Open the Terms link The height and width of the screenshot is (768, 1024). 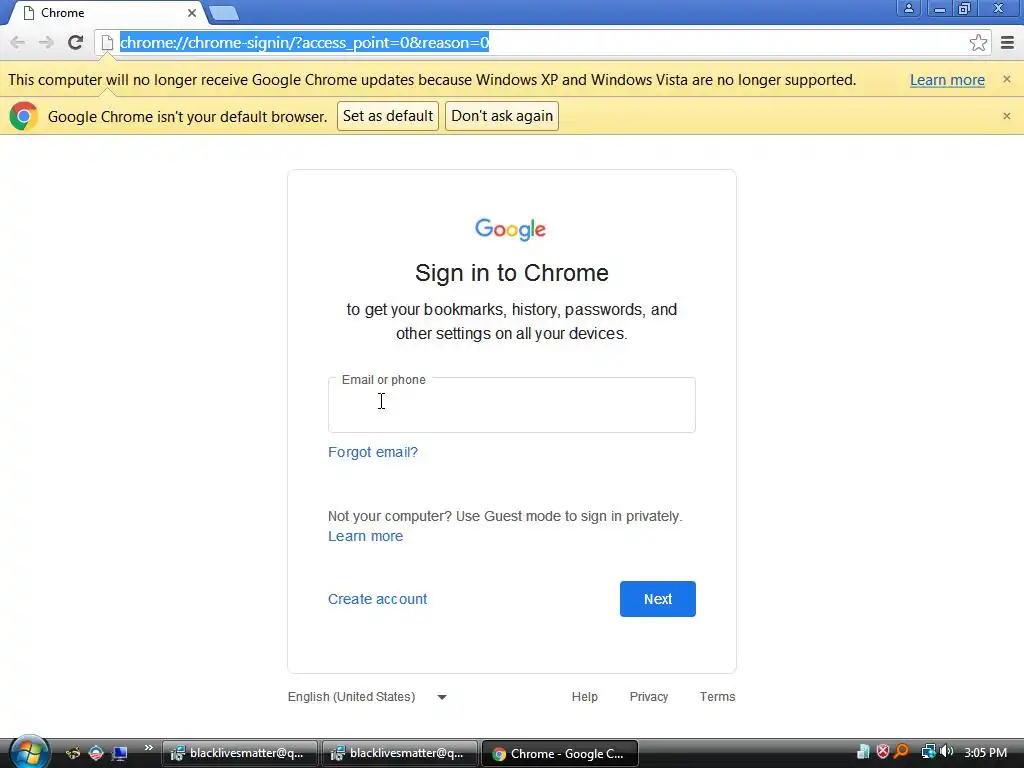click(717, 697)
